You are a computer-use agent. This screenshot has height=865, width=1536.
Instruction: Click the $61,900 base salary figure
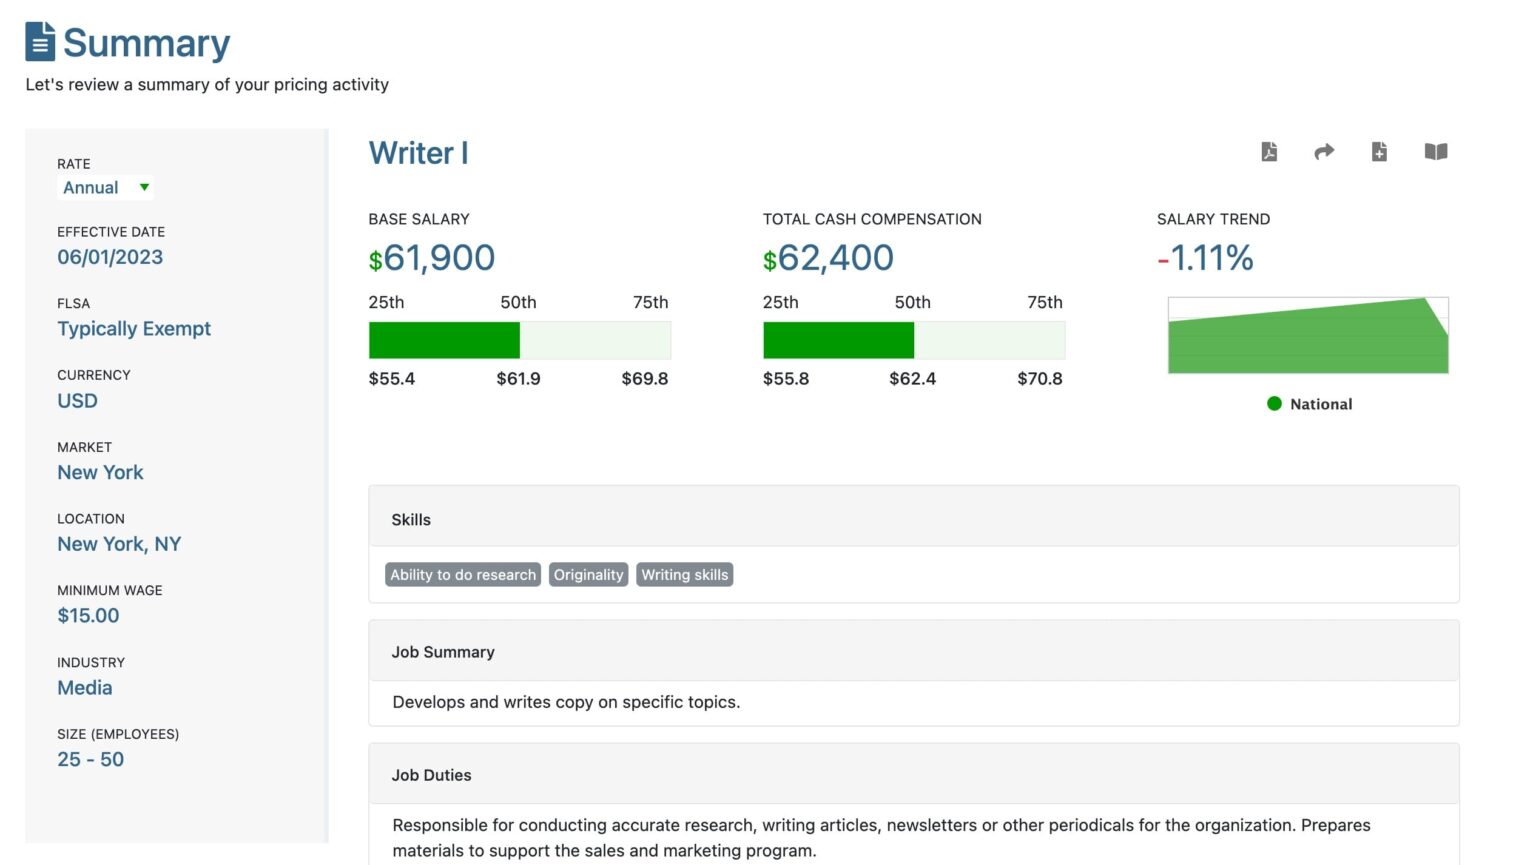click(432, 258)
